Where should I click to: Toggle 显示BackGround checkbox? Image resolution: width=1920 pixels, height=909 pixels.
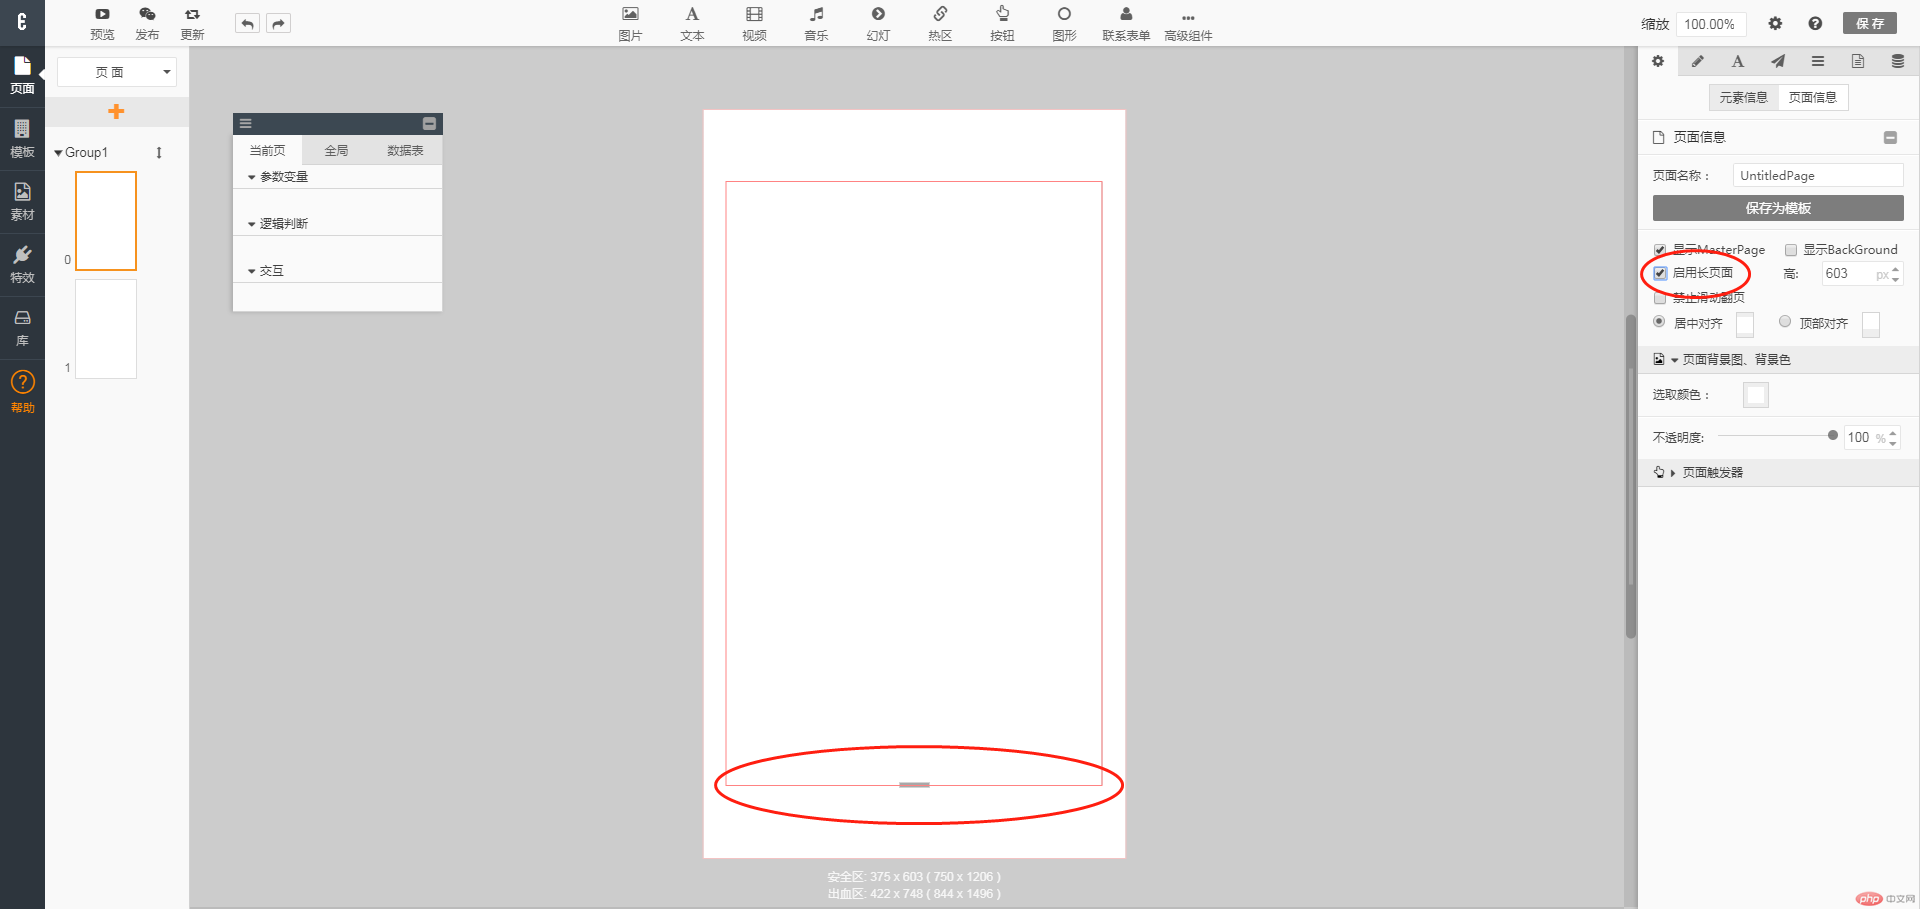tap(1791, 250)
